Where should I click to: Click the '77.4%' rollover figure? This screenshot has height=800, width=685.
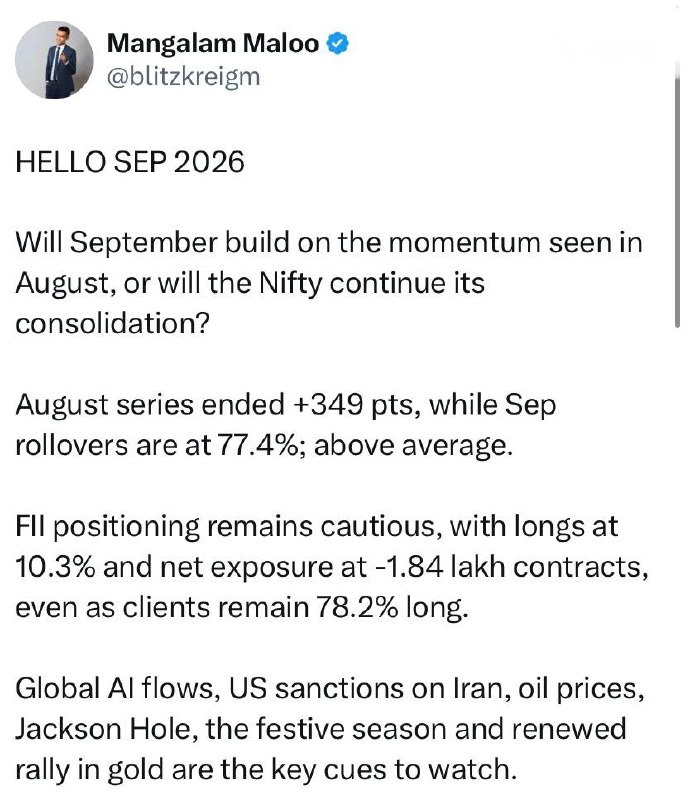pos(258,445)
